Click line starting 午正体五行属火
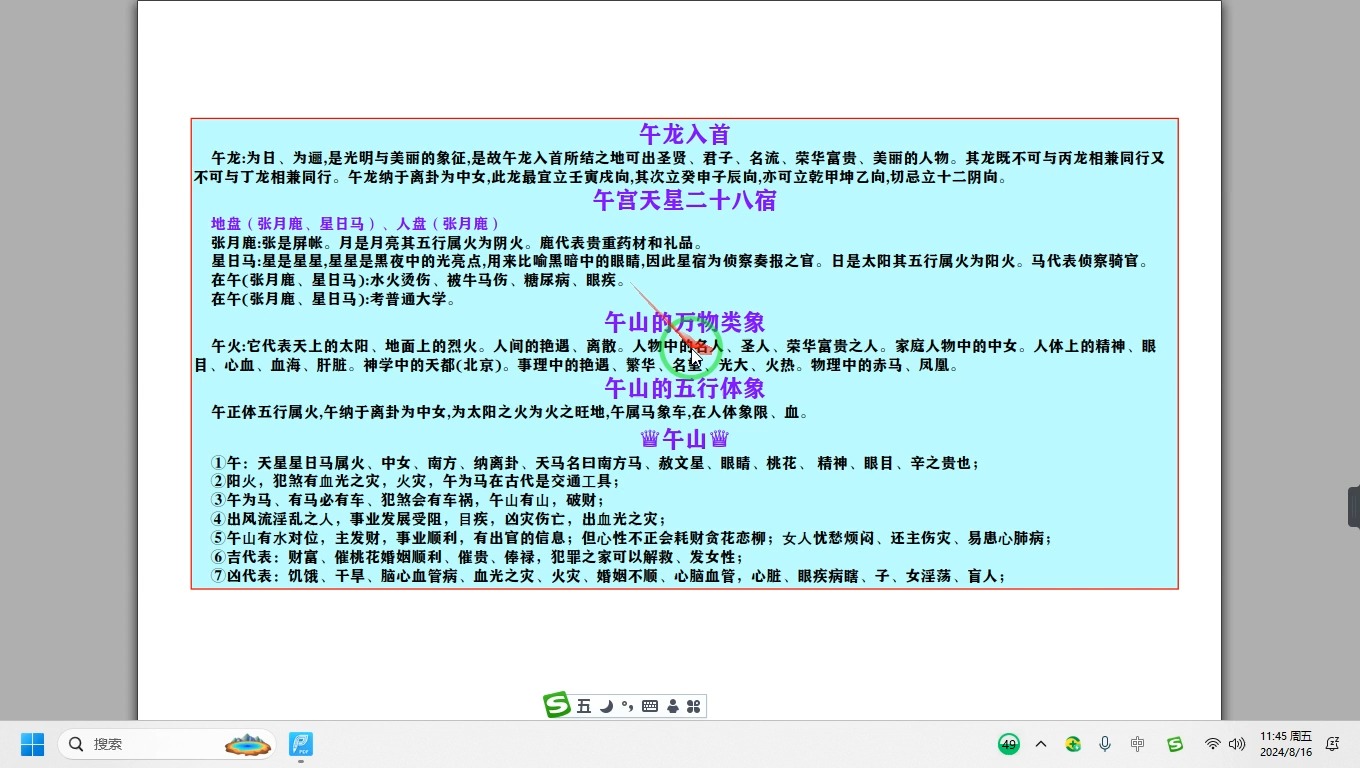Image resolution: width=1360 pixels, height=768 pixels. (x=510, y=412)
